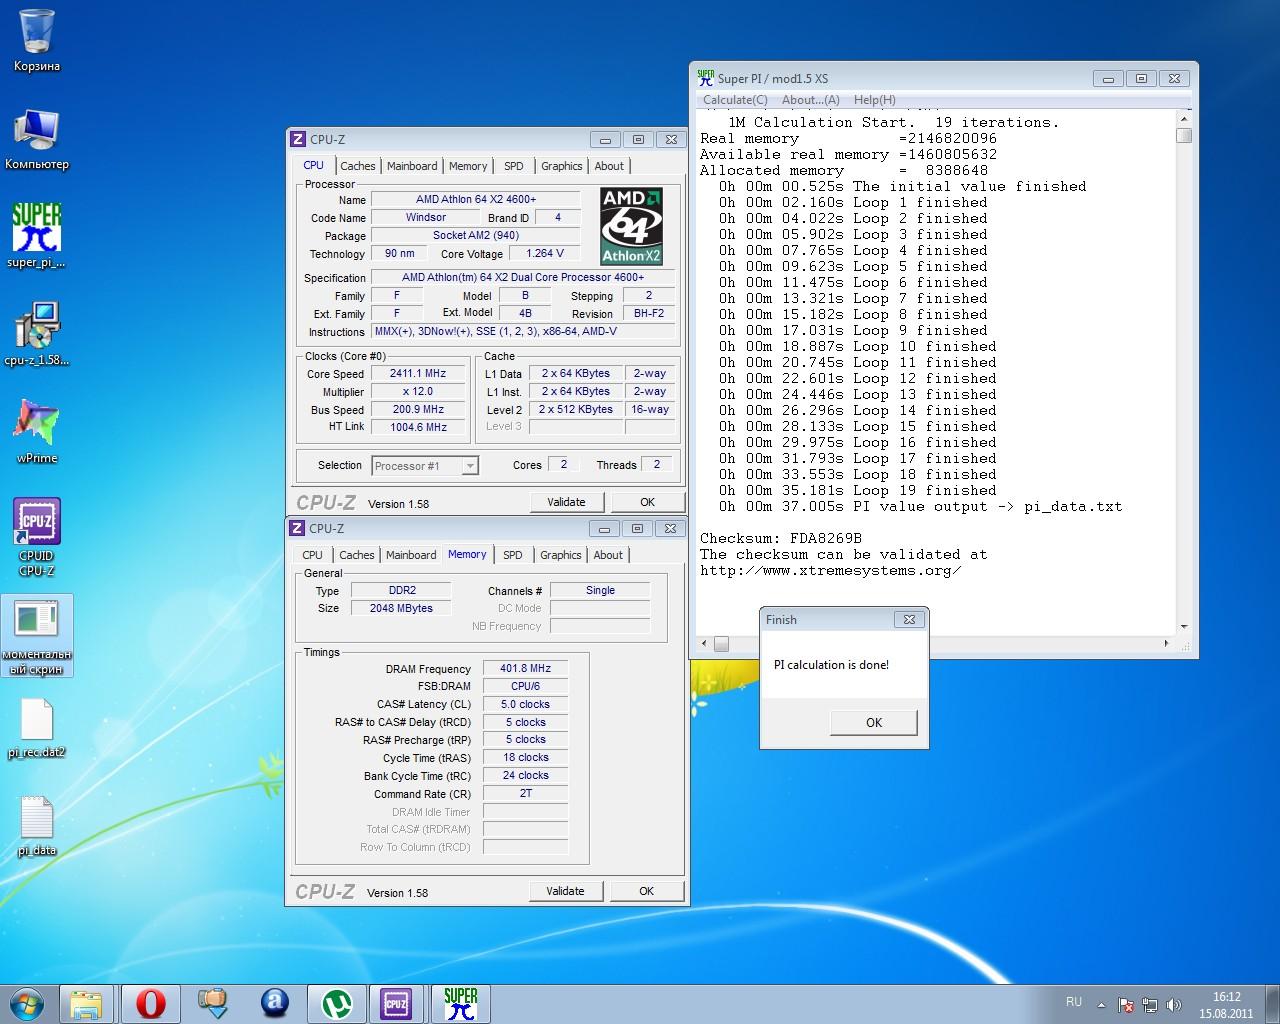The width and height of the screenshot is (1280, 1024).
Task: Click Super PI horizontal scrollbar right arrow
Action: 1166,644
